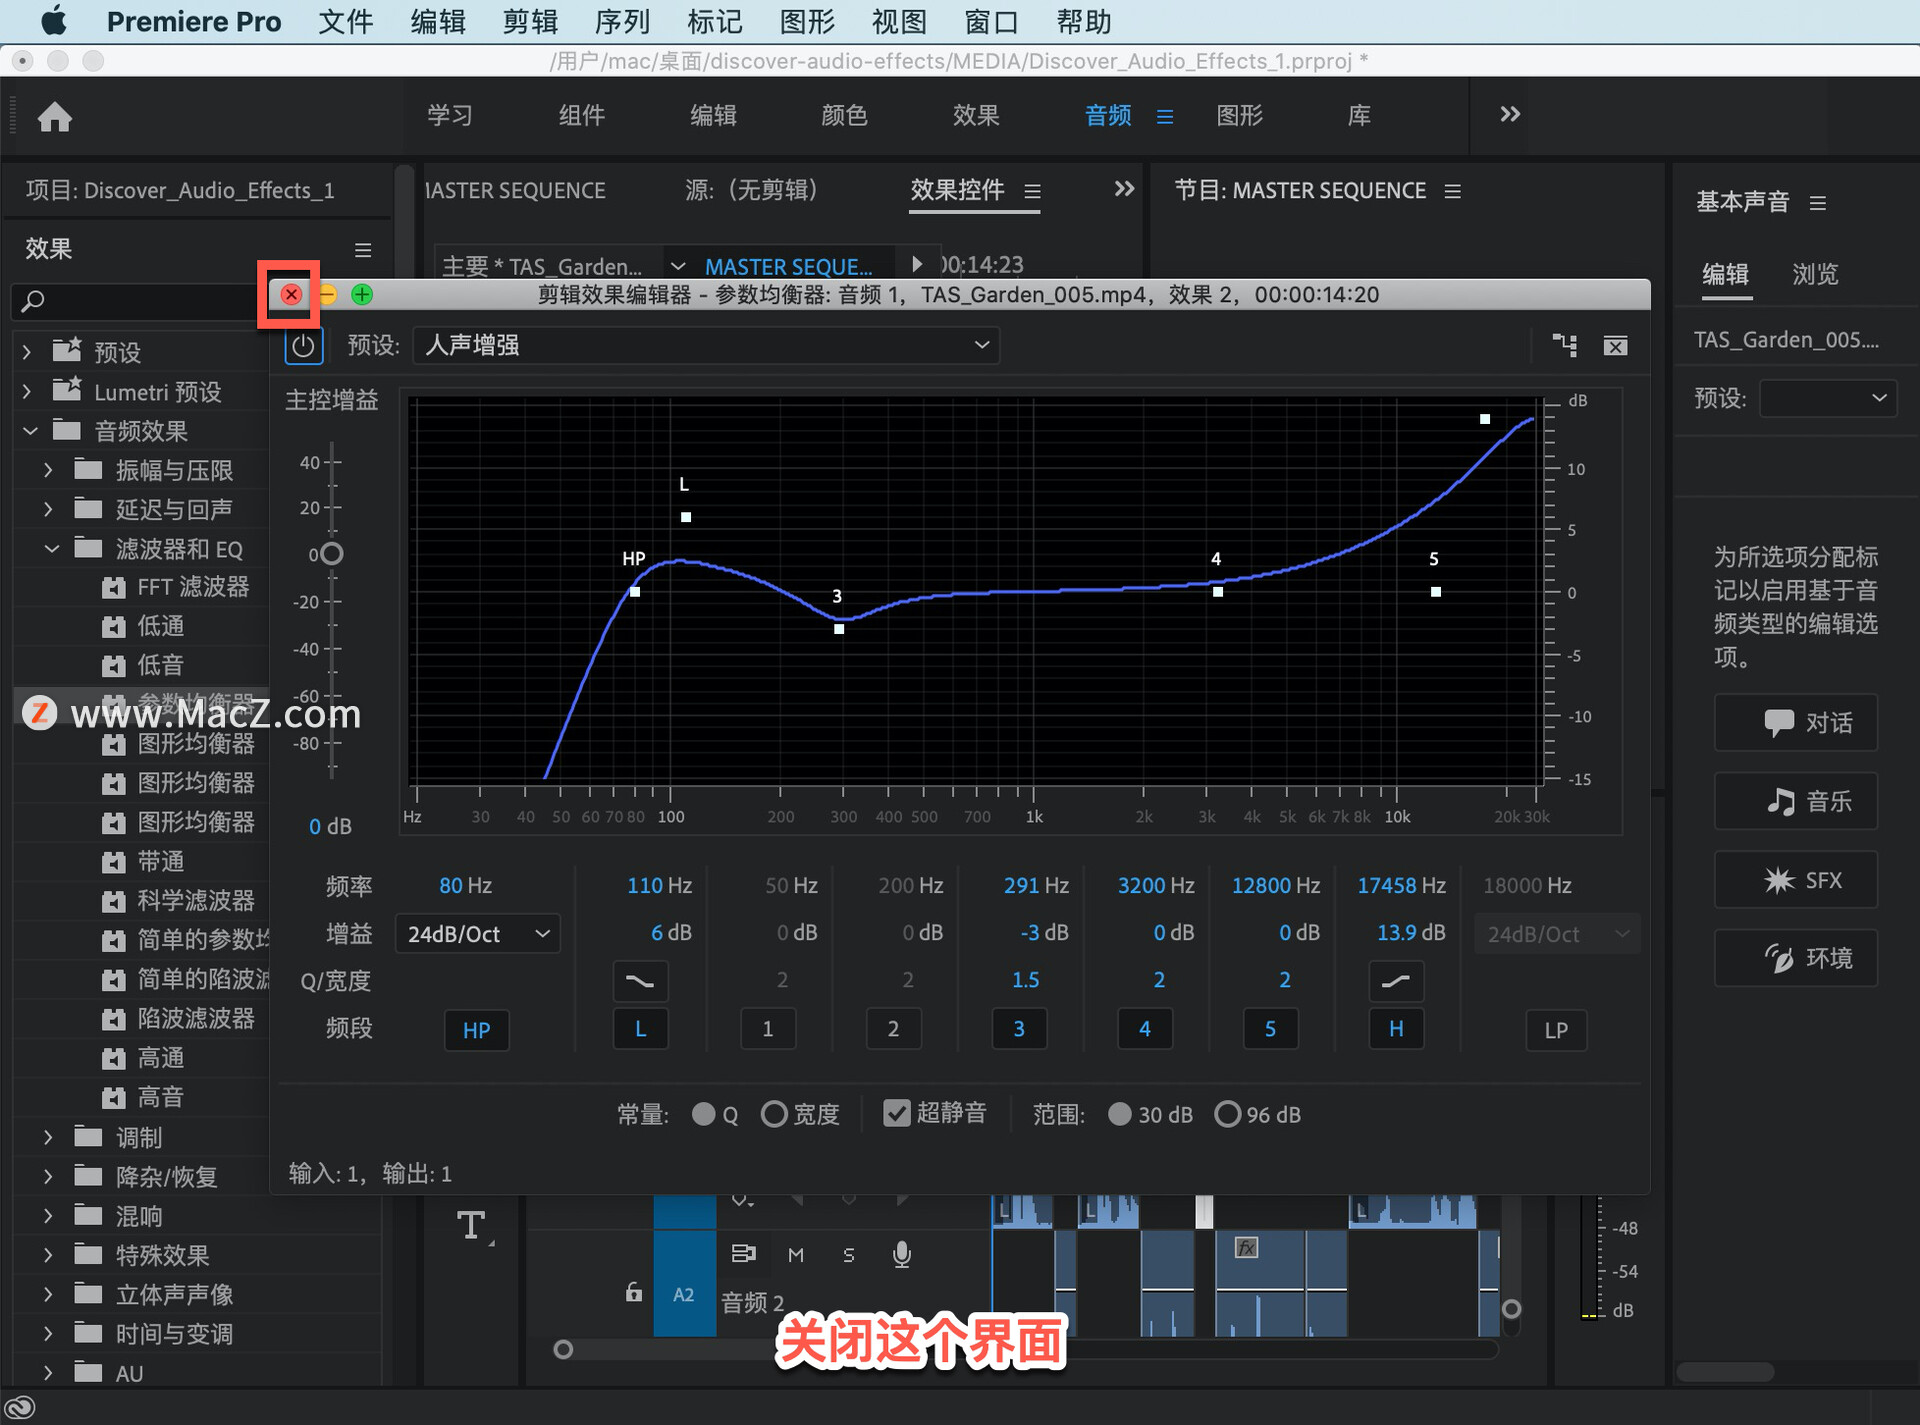Open the Essential Sound panel menu icon
The height and width of the screenshot is (1425, 1920).
point(1818,203)
